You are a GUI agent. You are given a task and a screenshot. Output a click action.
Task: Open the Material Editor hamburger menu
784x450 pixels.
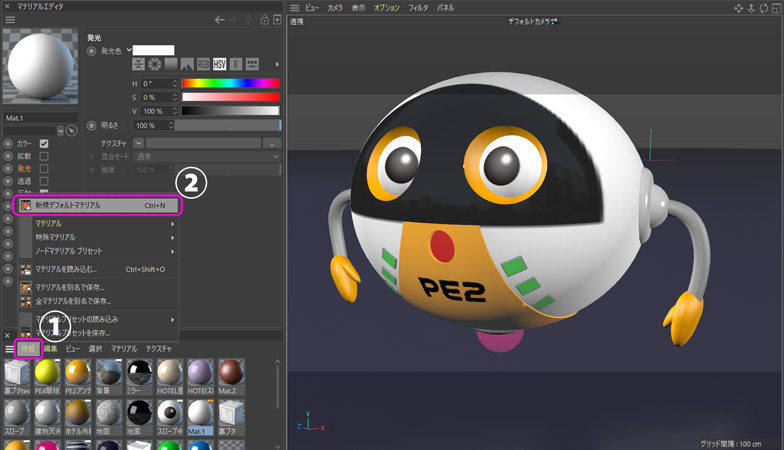click(x=10, y=19)
